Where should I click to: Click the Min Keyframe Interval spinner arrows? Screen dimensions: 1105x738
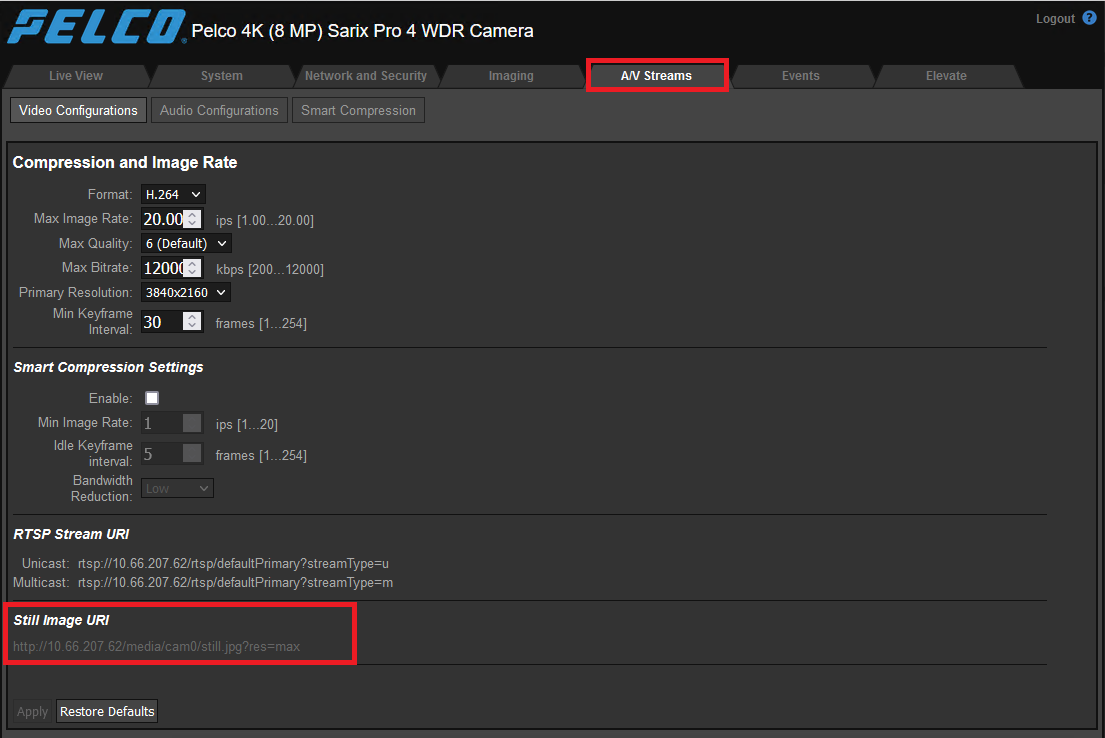(192, 321)
